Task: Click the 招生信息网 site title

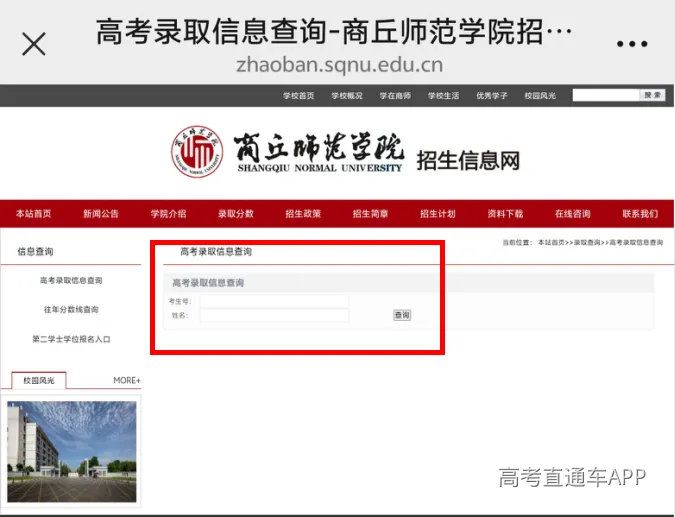Action: point(468,160)
